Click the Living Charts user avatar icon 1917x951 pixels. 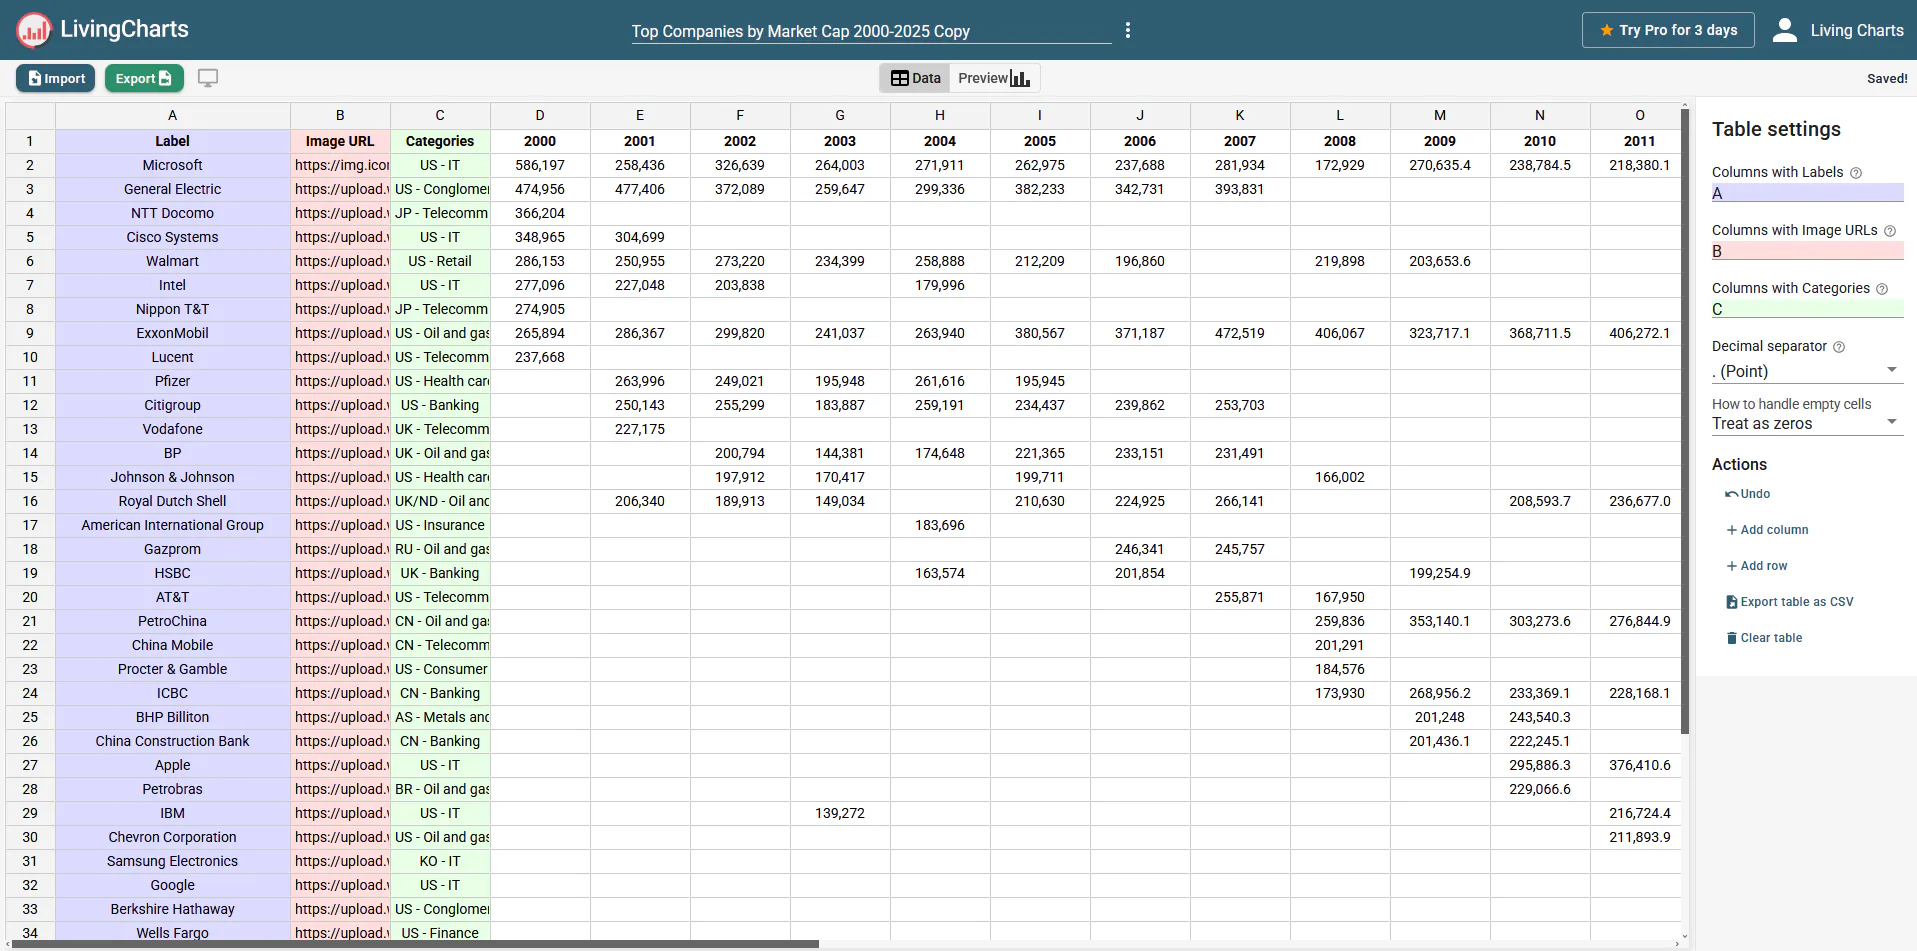1785,30
